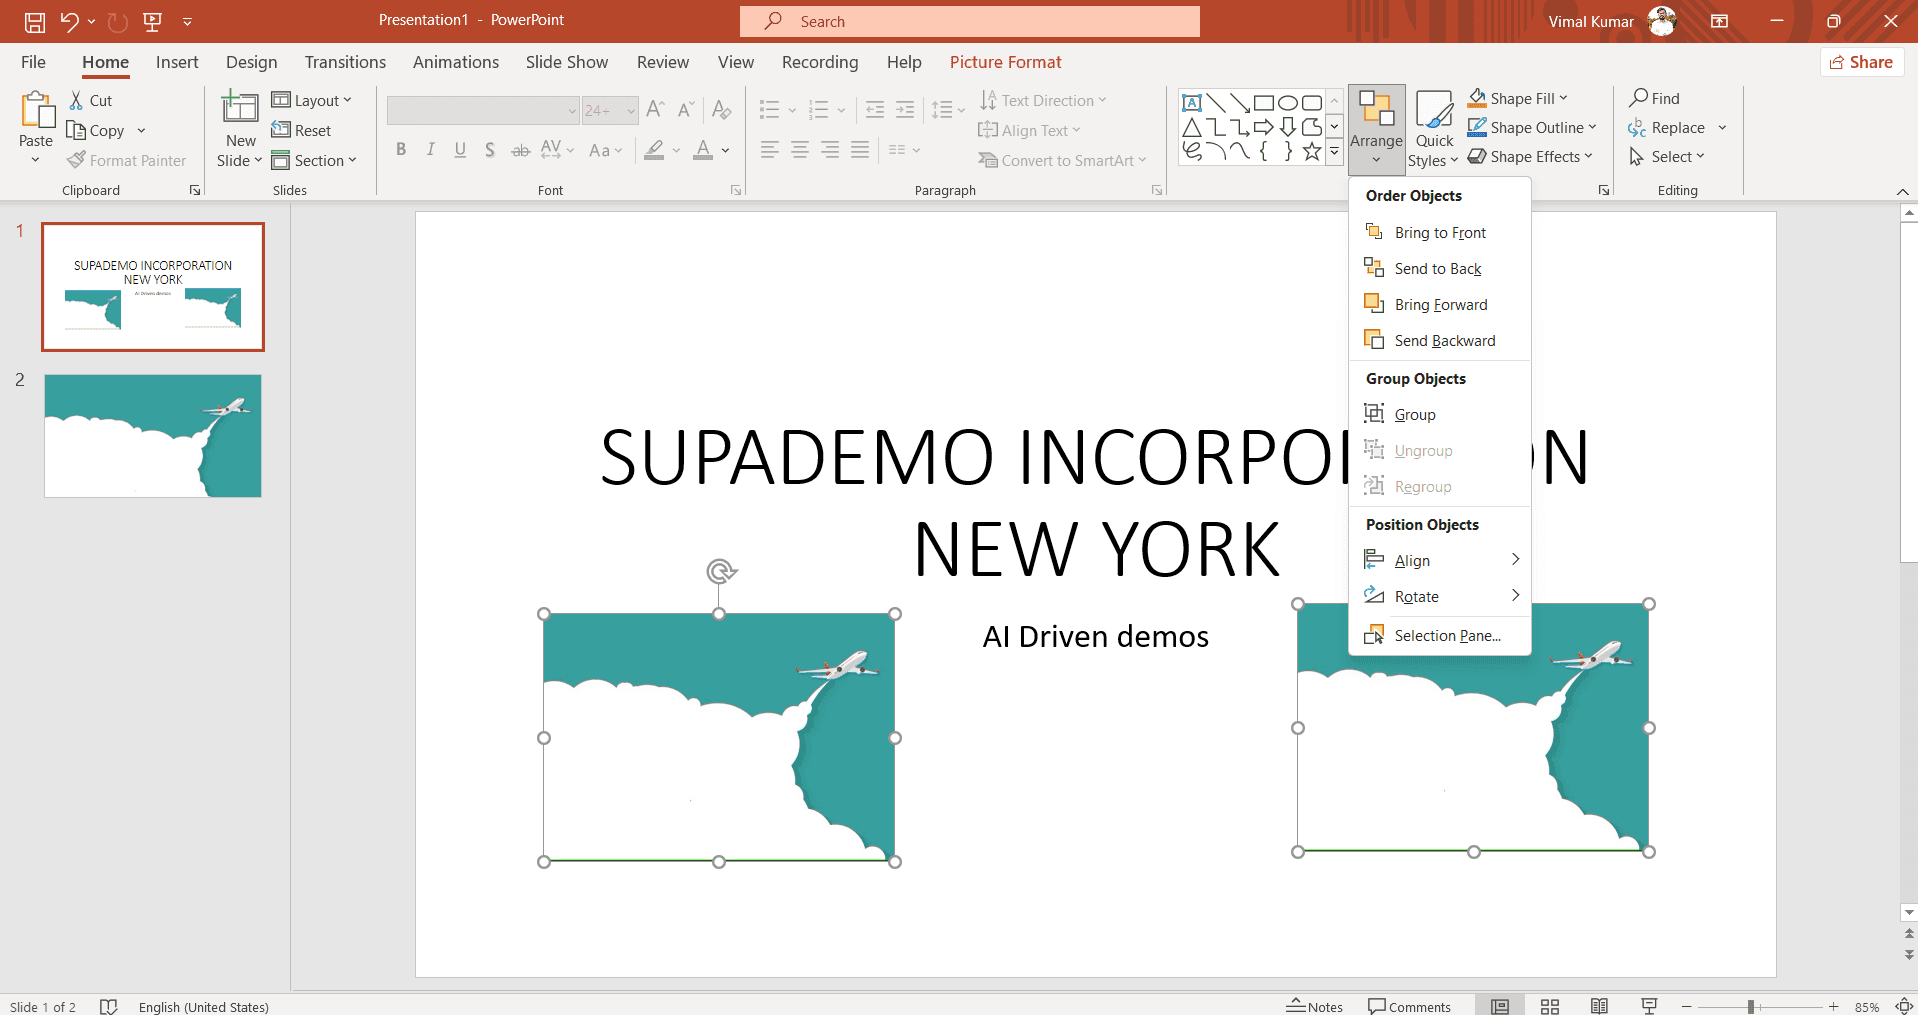Adjust the zoom slider handle
Screen dimensions: 1918x1015
tap(1751, 1007)
